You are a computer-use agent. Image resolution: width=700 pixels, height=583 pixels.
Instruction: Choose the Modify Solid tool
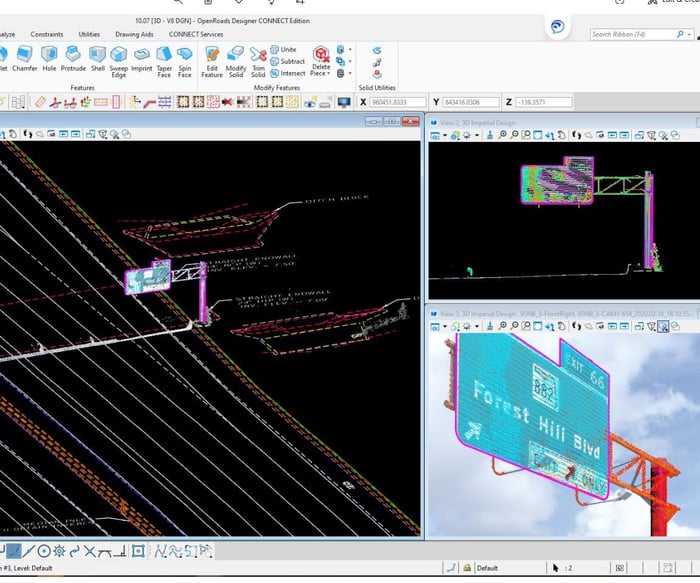[x=235, y=62]
